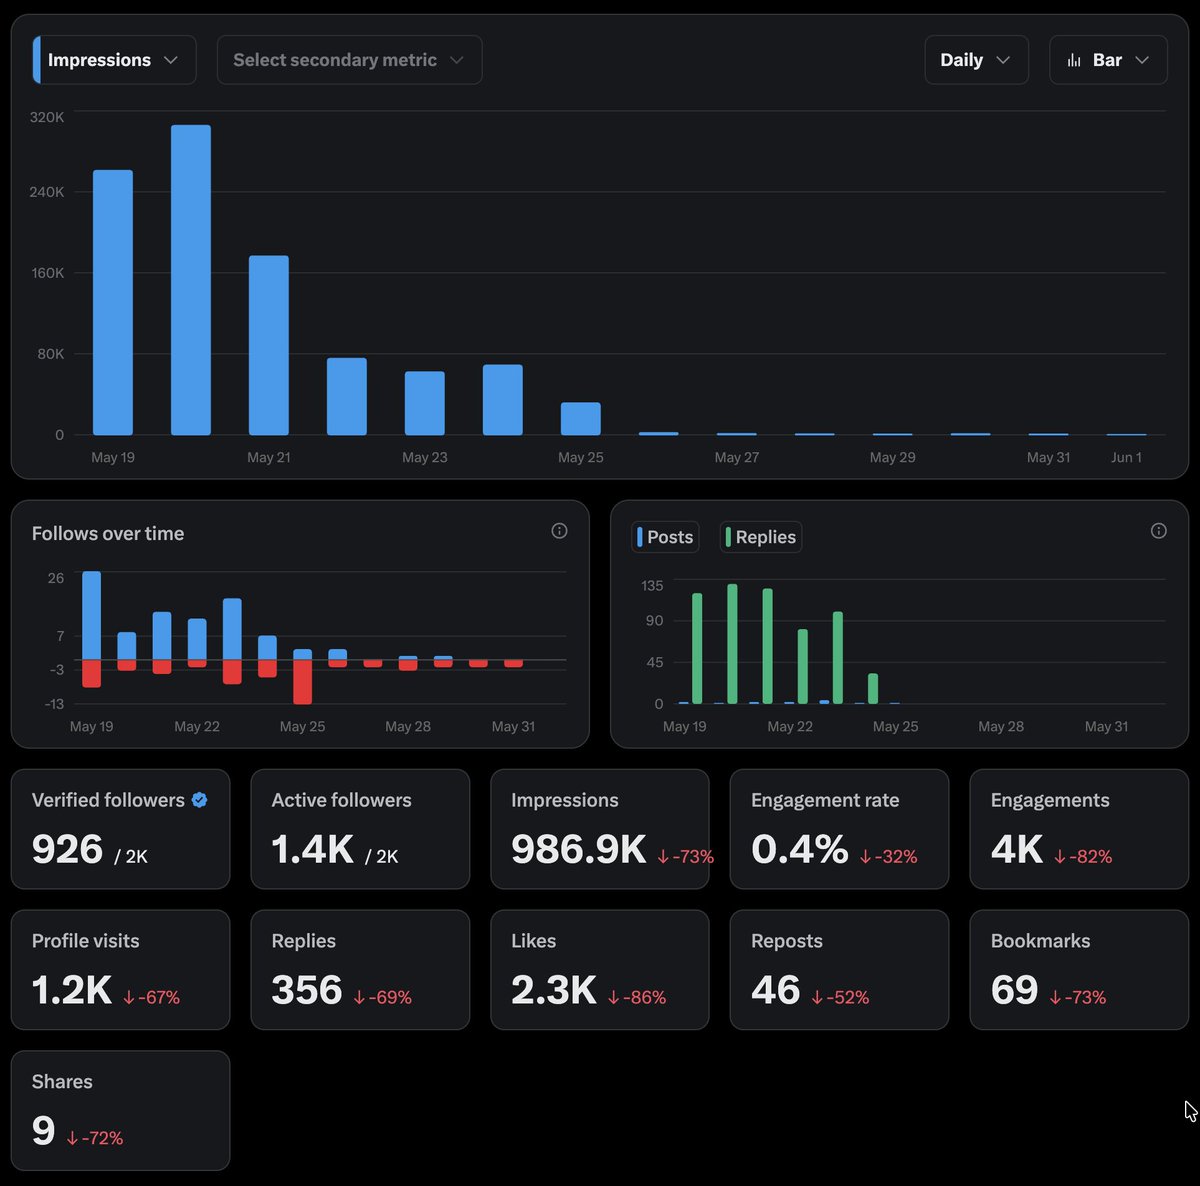Image resolution: width=1200 pixels, height=1186 pixels.
Task: Toggle the Replies series legend
Action: click(761, 537)
